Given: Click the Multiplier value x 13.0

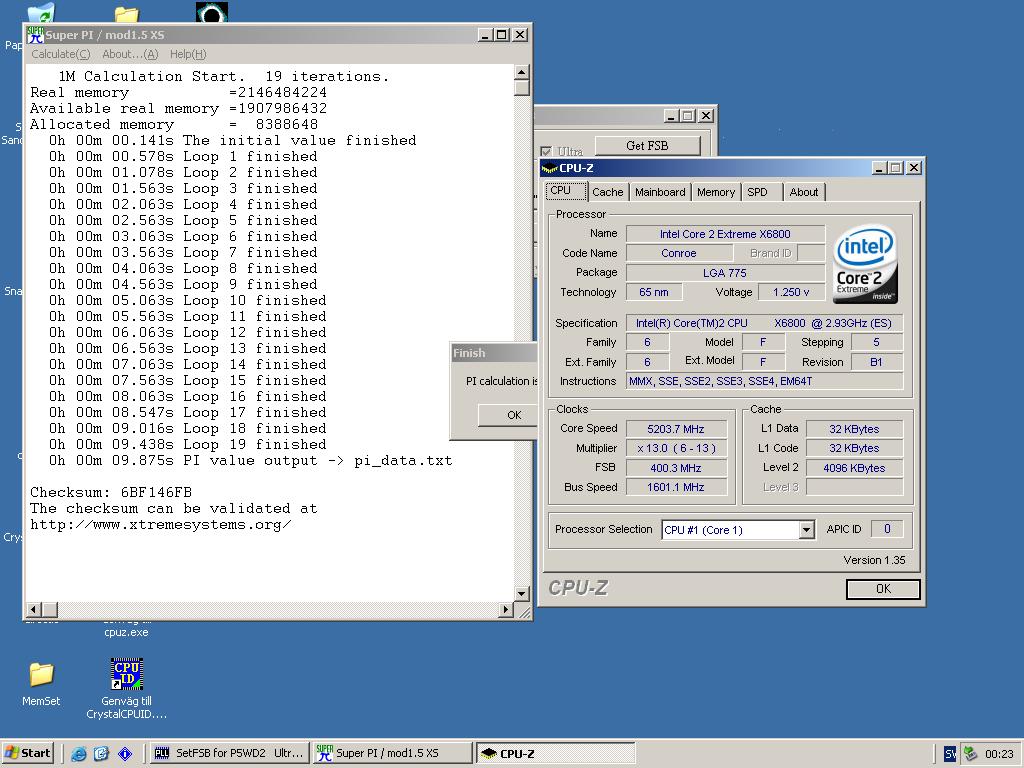Looking at the screenshot, I should point(676,448).
